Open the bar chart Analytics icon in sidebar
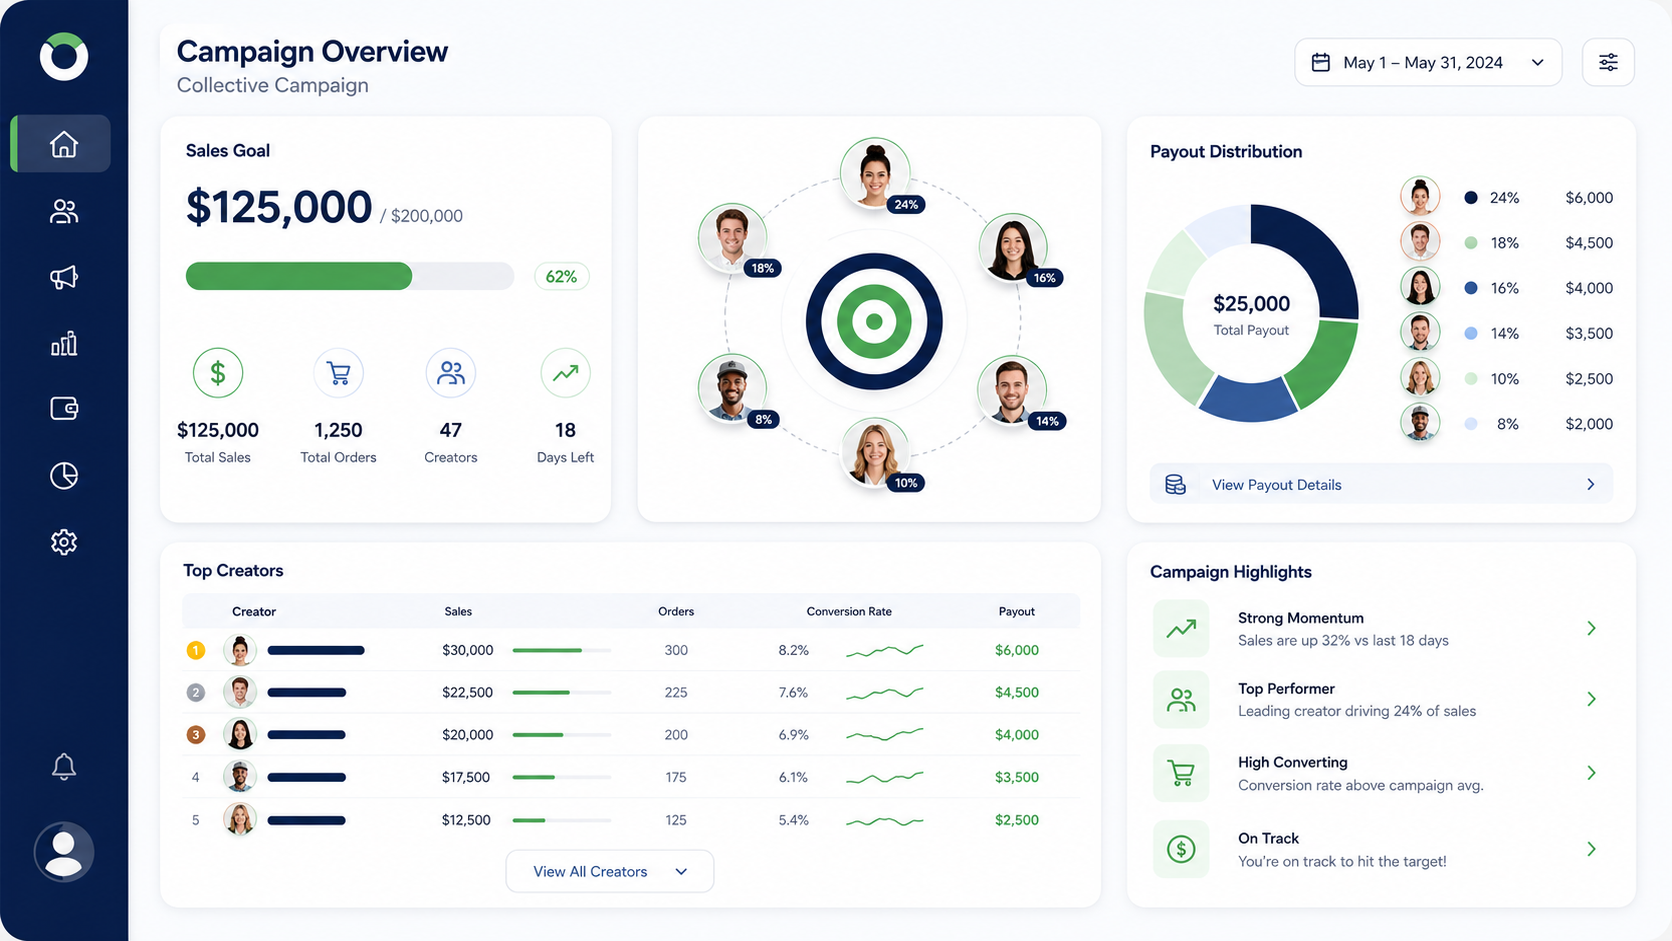Viewport: 1672px width, 941px height. tap(64, 344)
